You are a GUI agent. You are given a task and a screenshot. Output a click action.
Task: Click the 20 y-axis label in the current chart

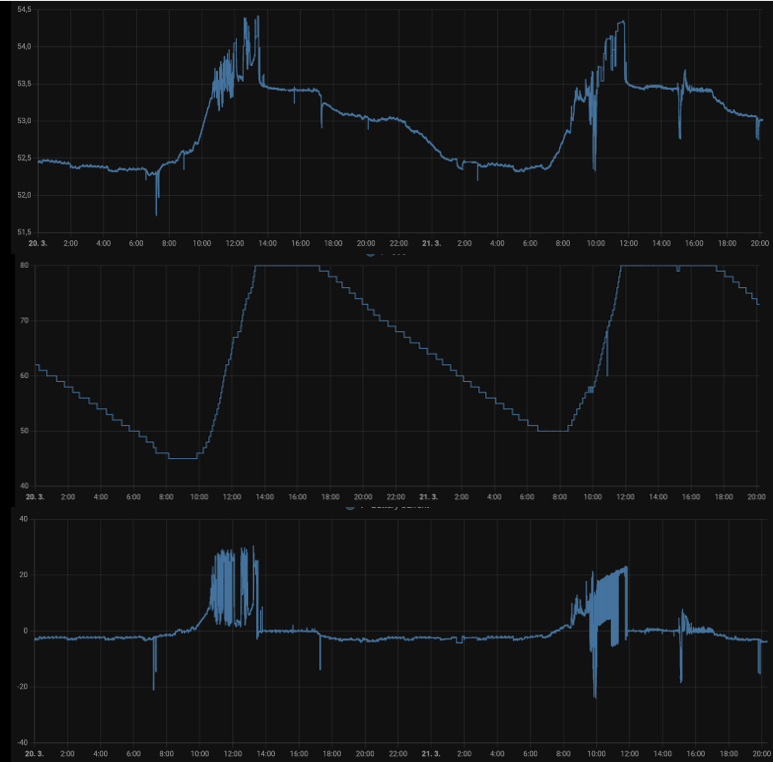[24, 575]
